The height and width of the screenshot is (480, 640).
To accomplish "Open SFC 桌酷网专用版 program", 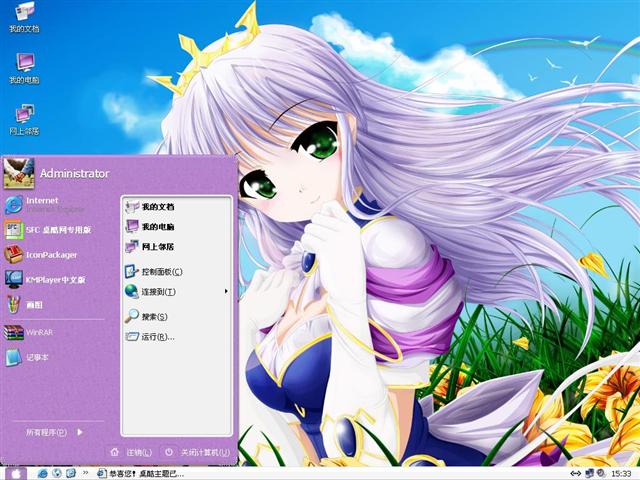I will pos(48,230).
